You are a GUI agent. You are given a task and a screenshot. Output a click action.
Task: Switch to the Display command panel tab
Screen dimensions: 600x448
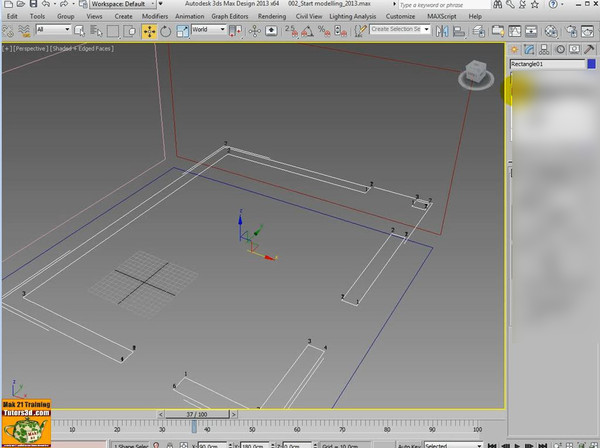pyautogui.click(x=574, y=49)
